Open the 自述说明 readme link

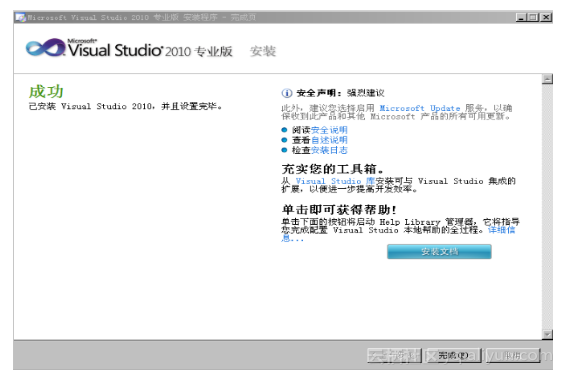pyautogui.click(x=329, y=140)
